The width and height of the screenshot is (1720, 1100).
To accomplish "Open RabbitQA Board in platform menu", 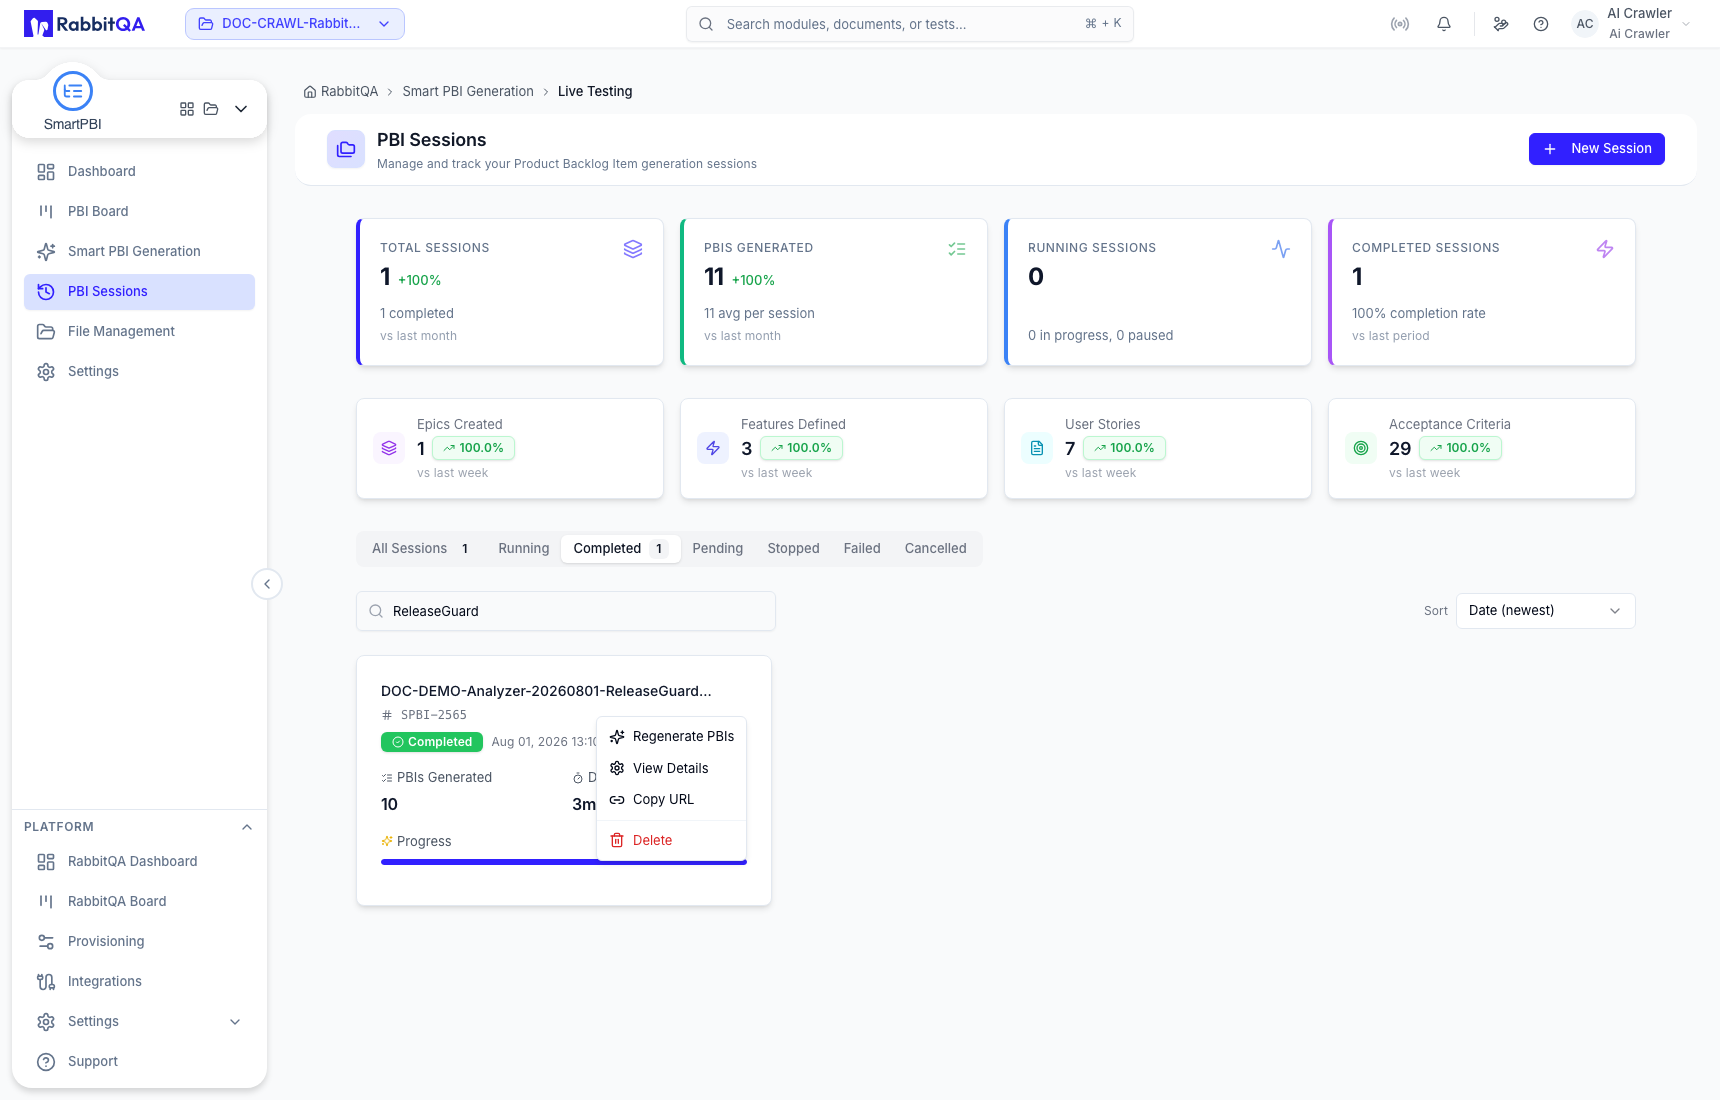I will (x=140, y=902).
